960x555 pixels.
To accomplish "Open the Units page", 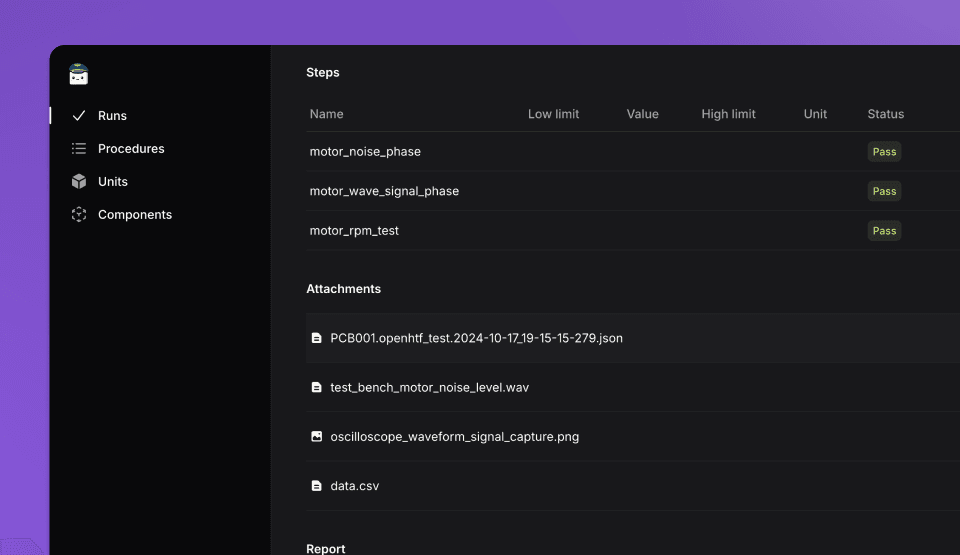I will [113, 181].
